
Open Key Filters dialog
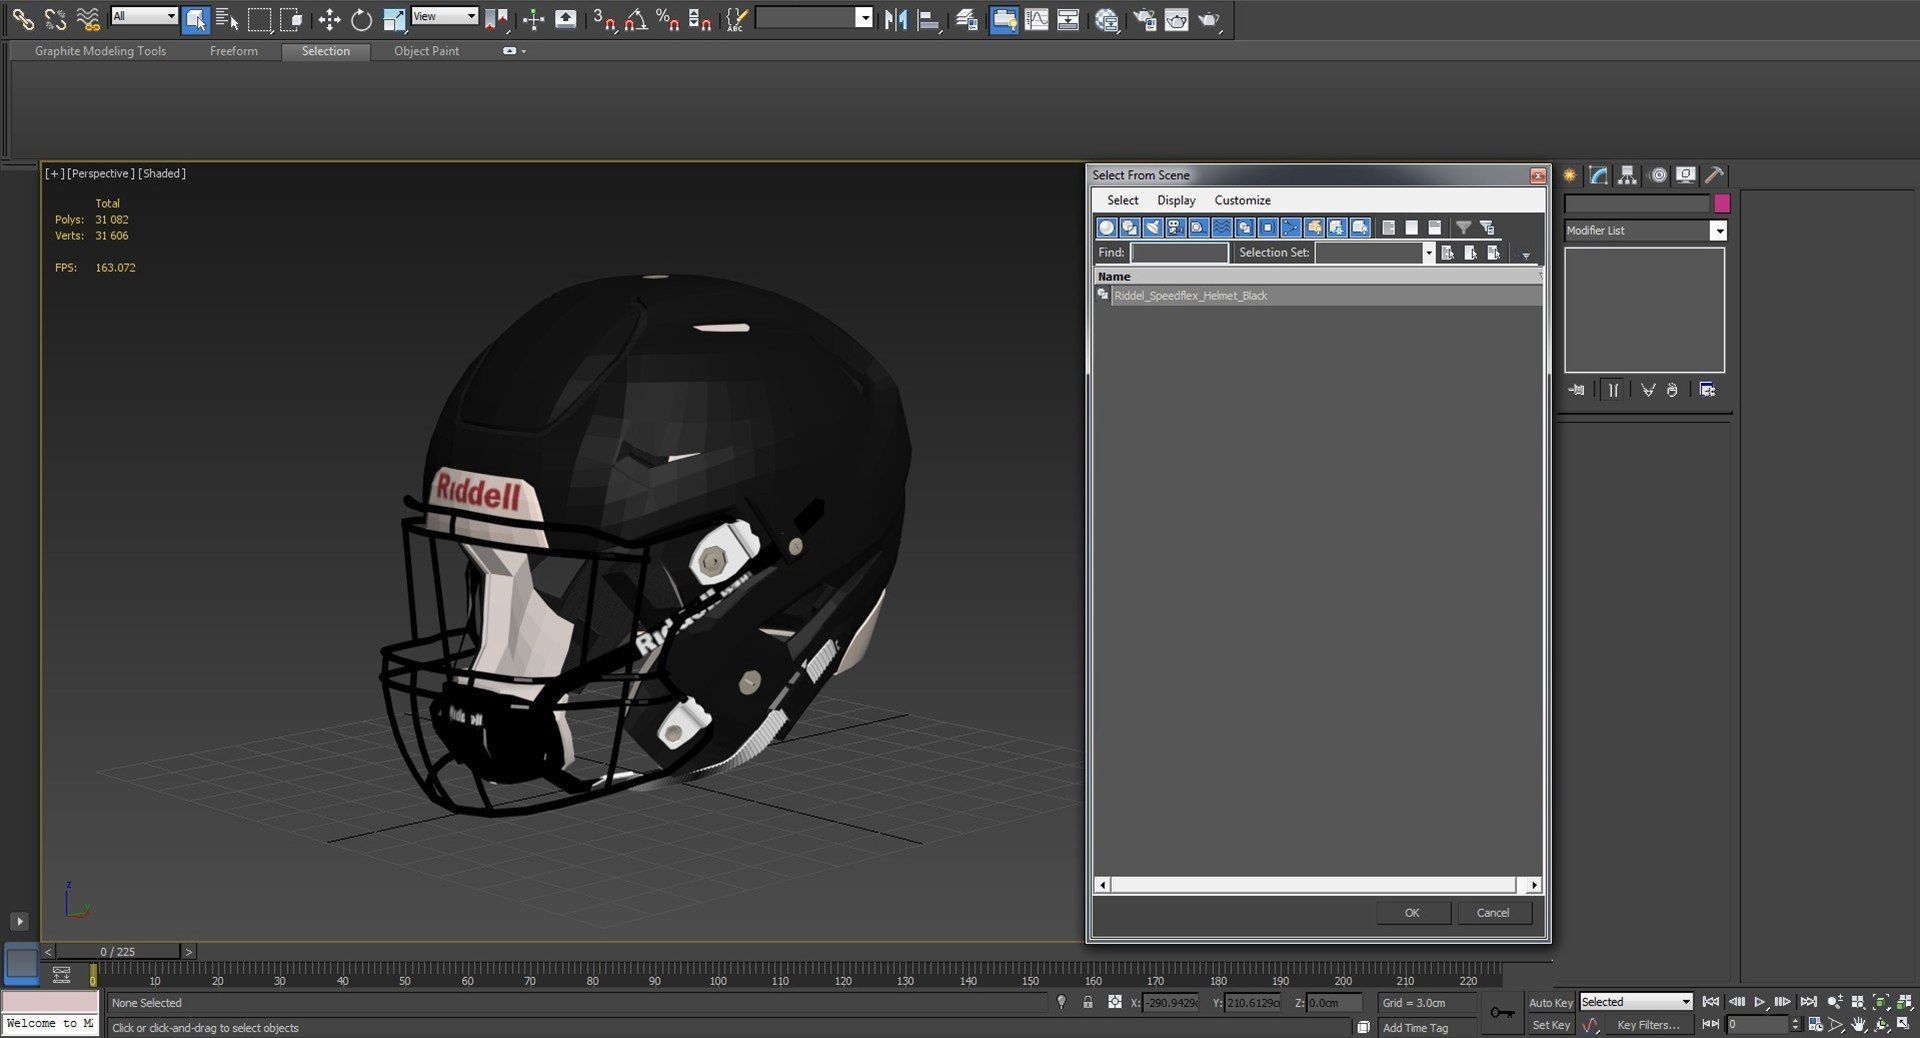(x=1648, y=1025)
